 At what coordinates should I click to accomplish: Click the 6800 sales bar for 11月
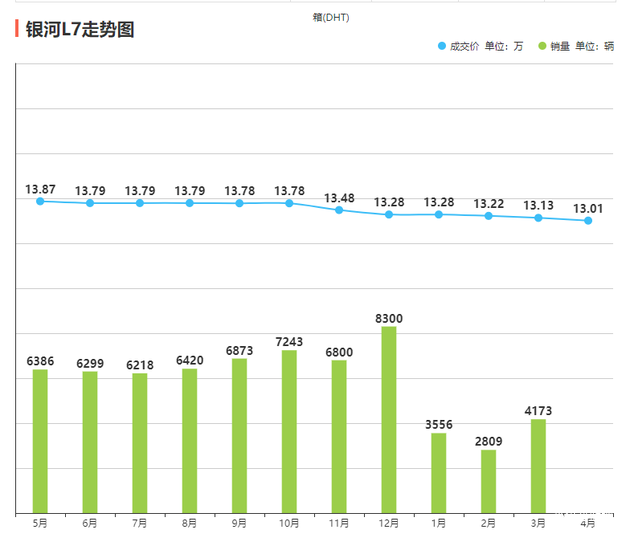point(339,437)
